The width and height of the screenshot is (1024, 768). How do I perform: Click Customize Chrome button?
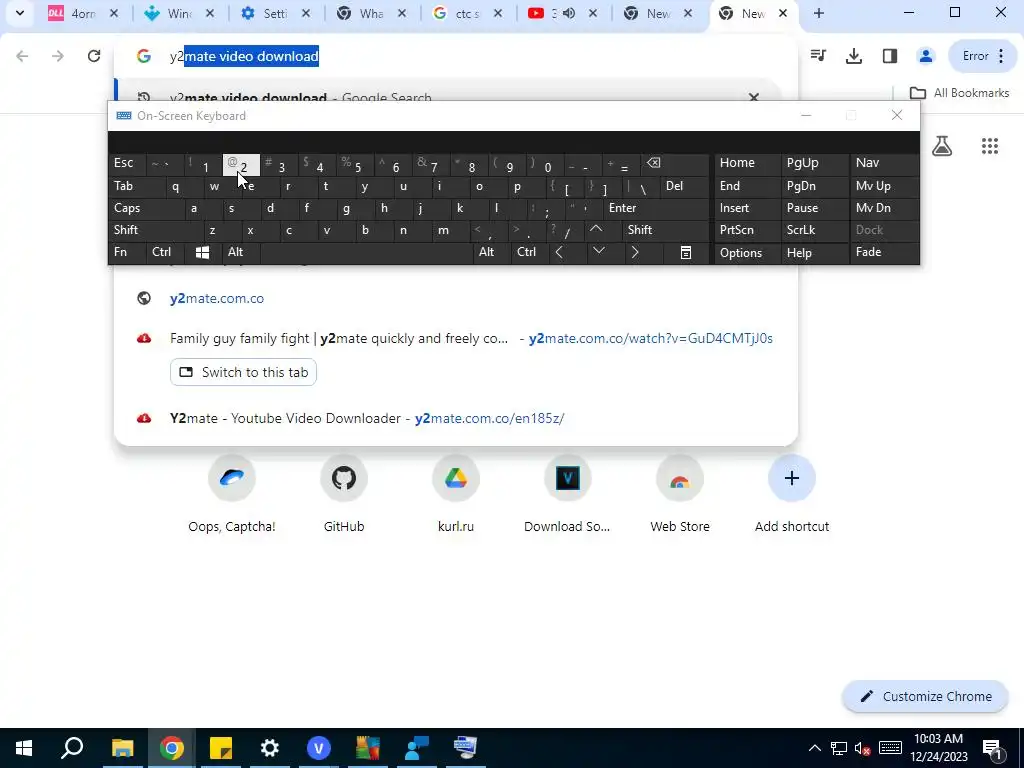(x=925, y=696)
